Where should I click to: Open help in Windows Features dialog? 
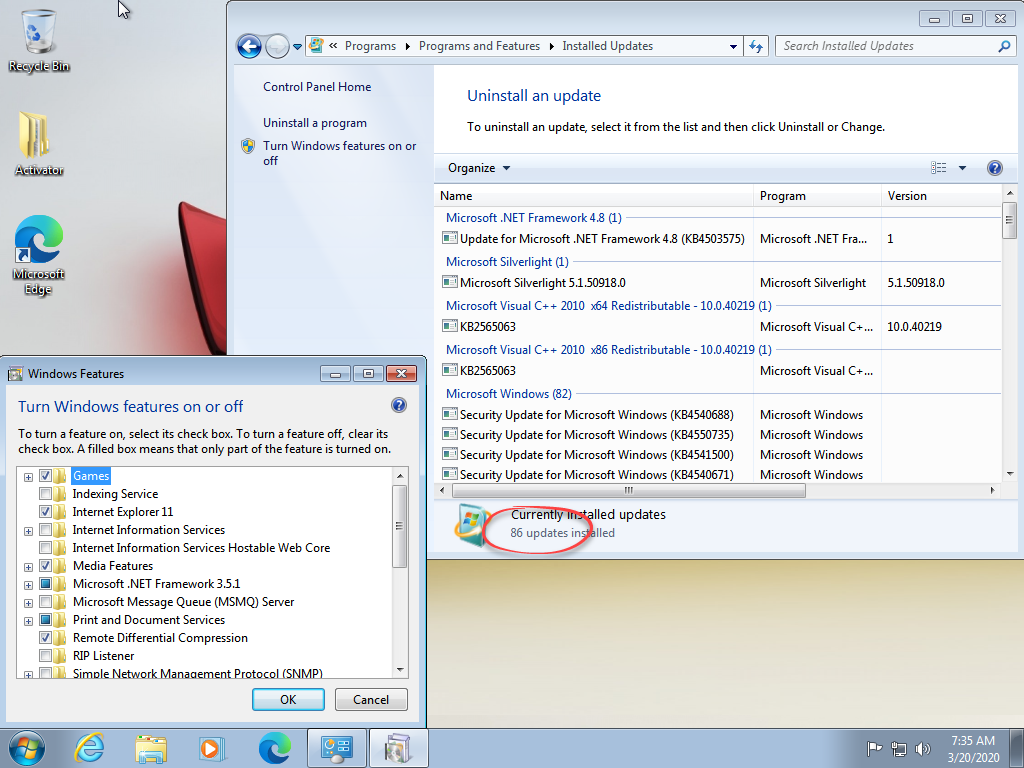click(399, 405)
